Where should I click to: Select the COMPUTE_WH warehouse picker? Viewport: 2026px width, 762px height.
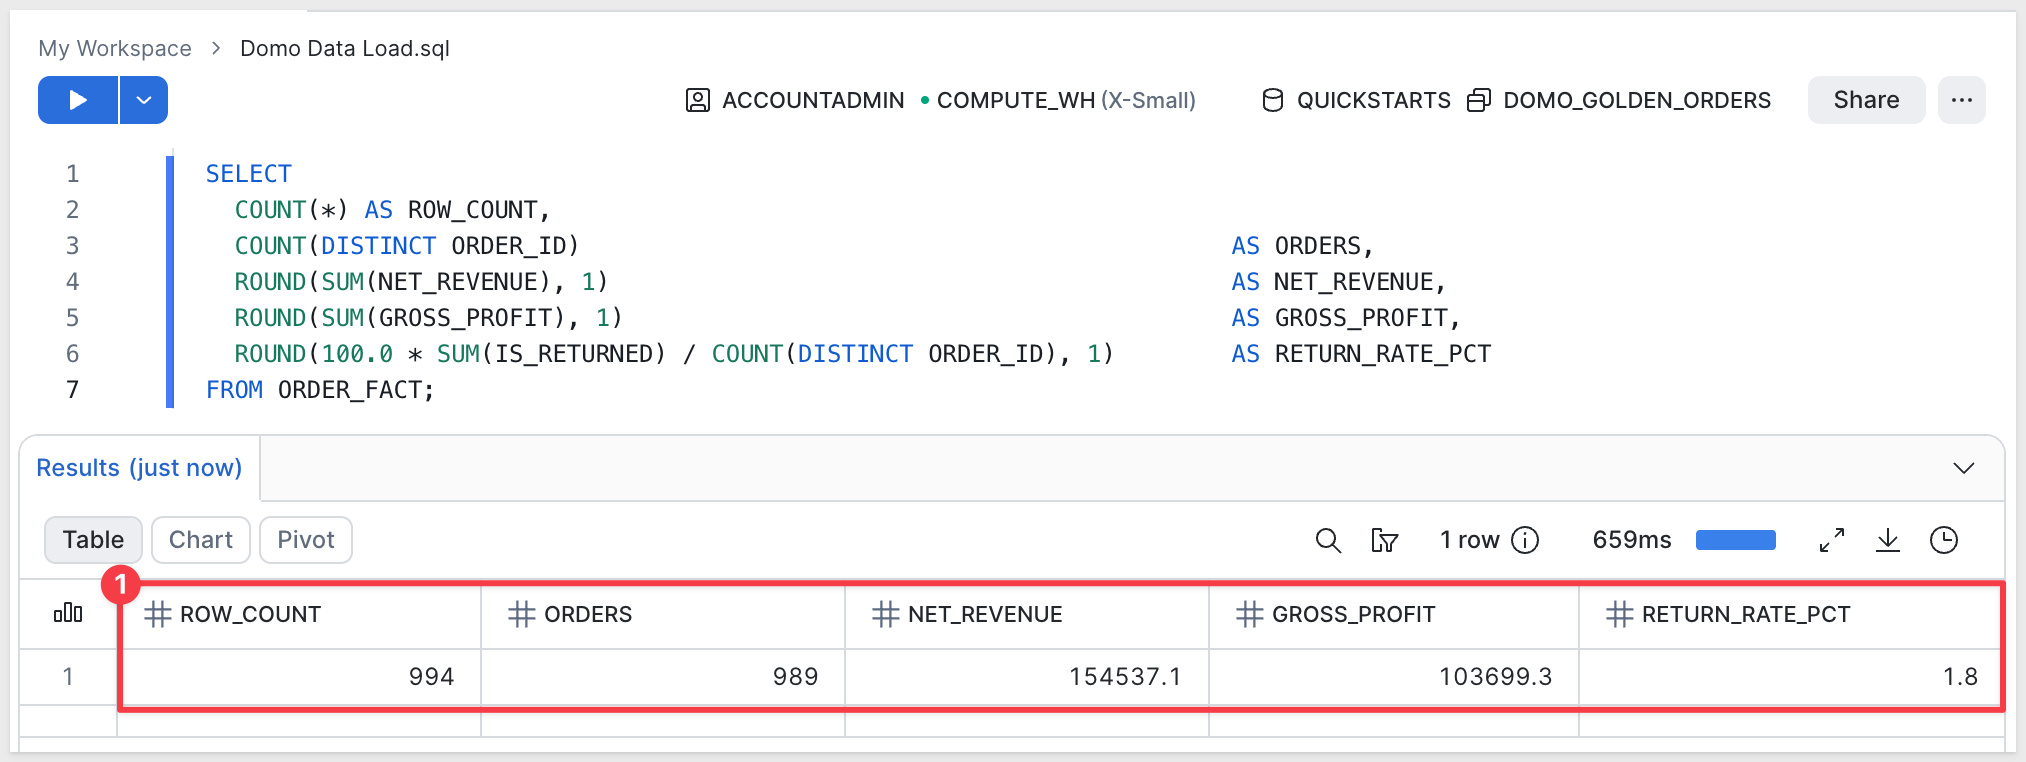click(1065, 100)
